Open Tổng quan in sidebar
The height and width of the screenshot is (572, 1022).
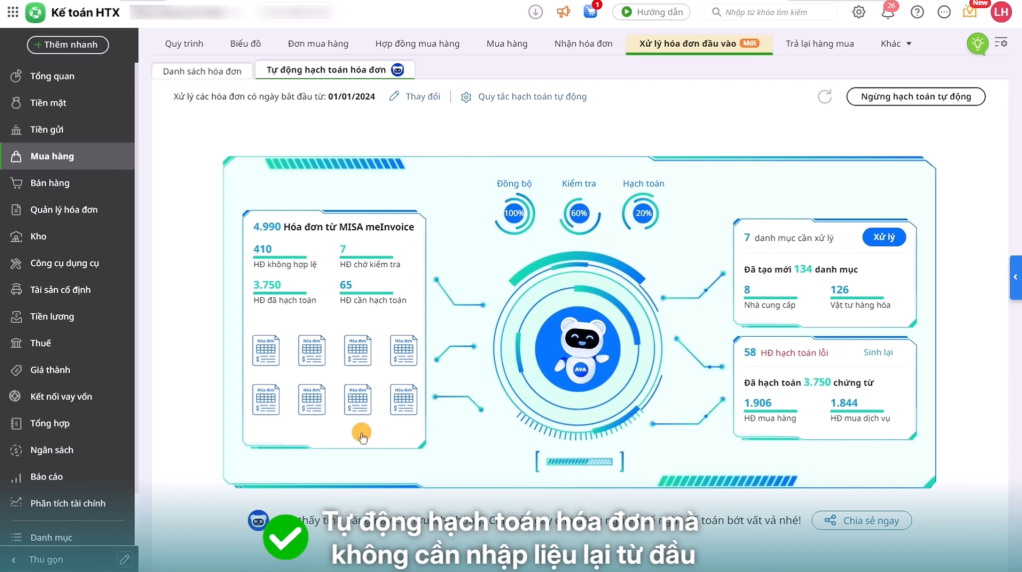[x=68, y=76]
